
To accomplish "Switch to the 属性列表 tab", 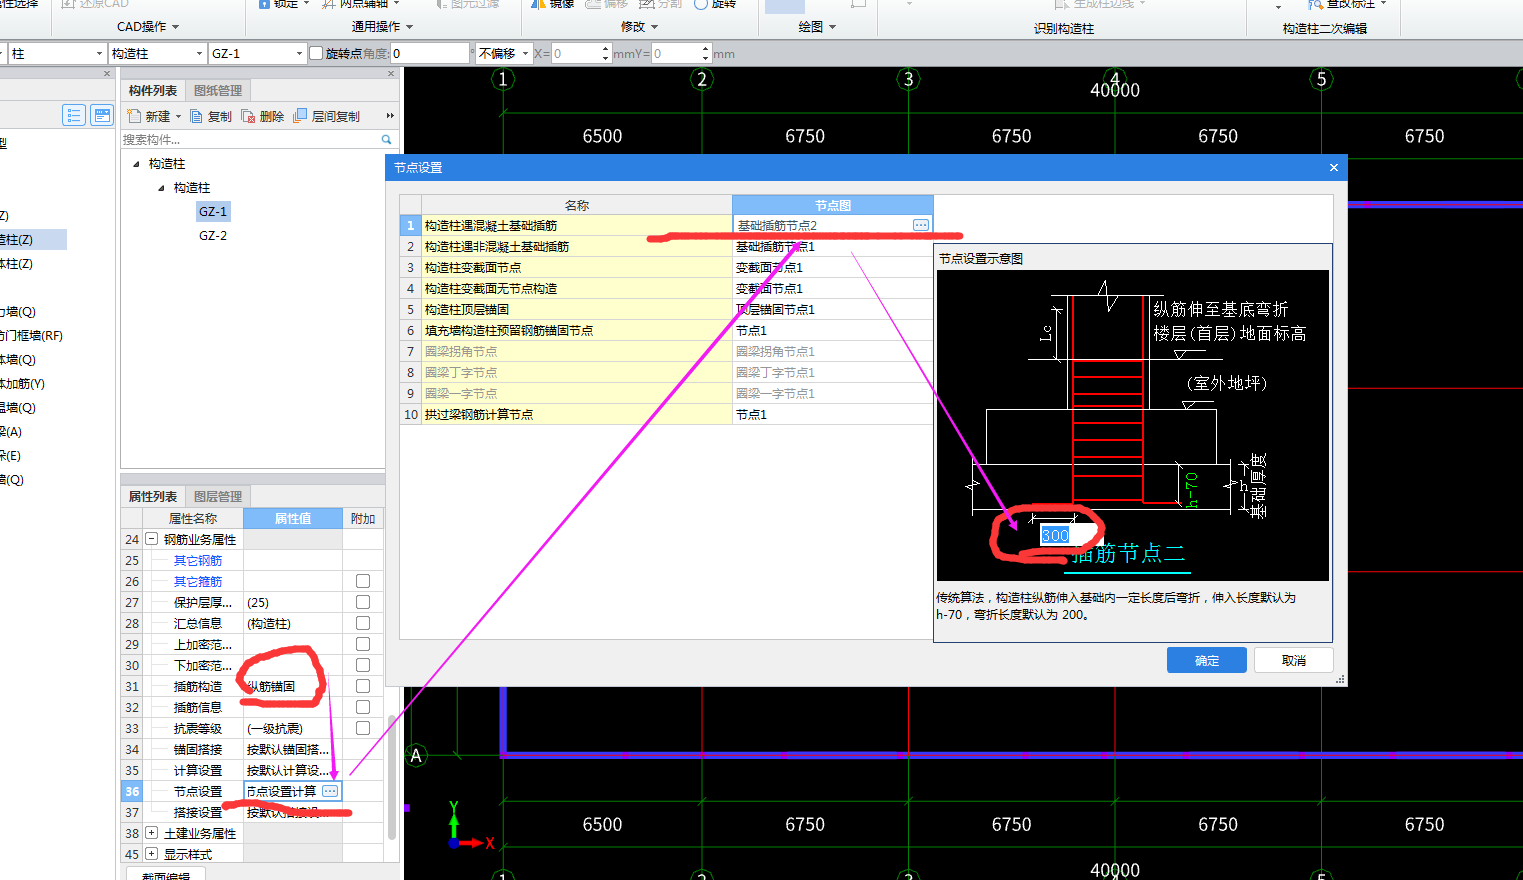I will pos(152,496).
